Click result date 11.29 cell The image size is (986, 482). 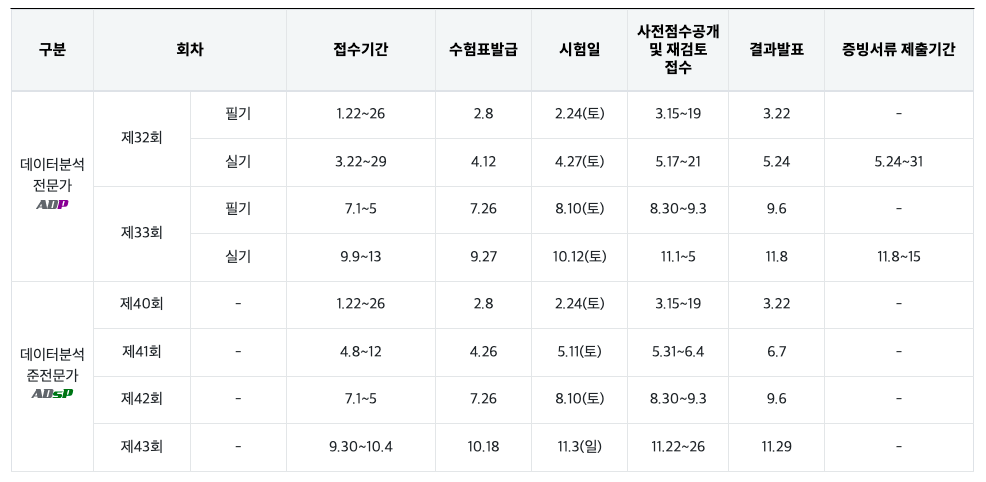tap(776, 447)
